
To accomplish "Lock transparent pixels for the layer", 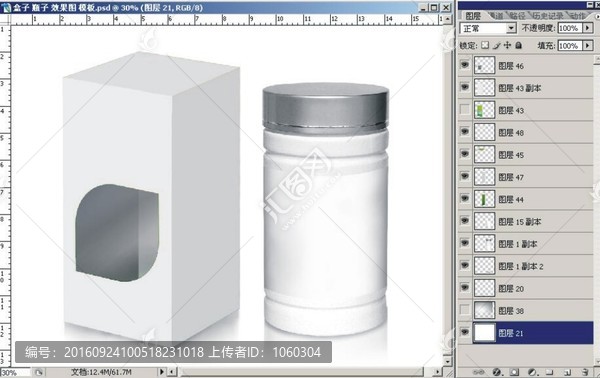I will pos(485,45).
